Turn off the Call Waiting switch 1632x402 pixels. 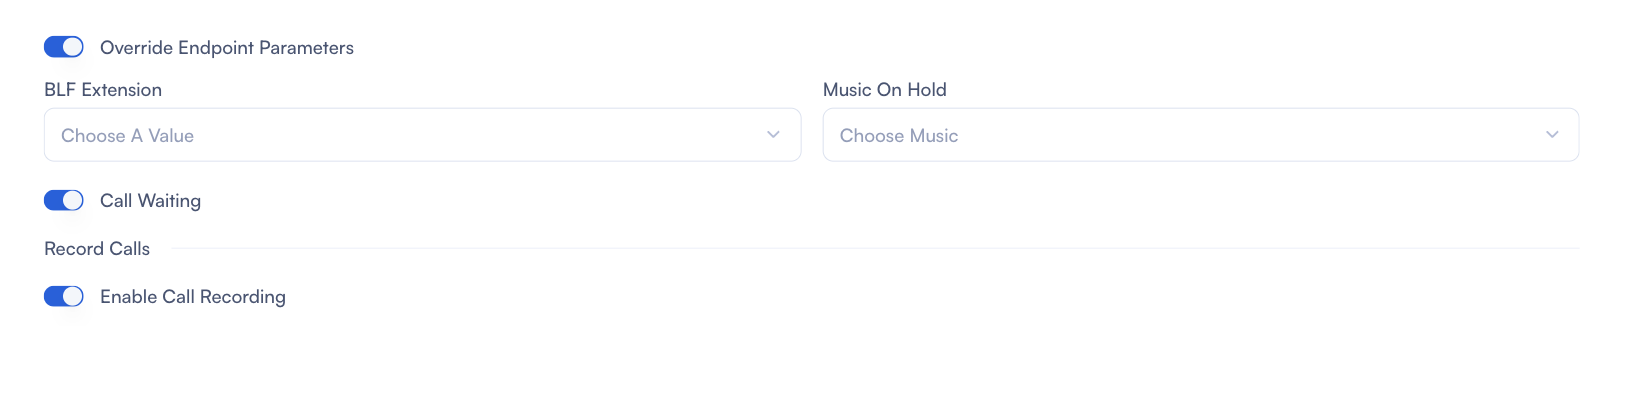pyautogui.click(x=64, y=200)
